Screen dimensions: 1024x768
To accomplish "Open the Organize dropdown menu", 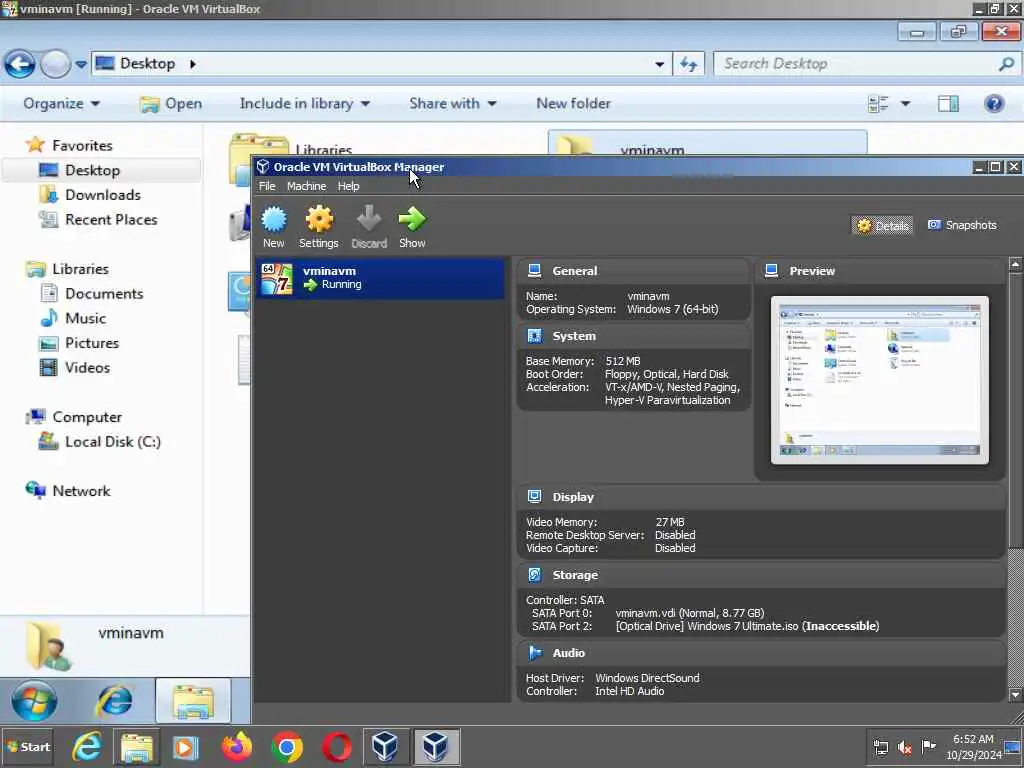I will click(61, 103).
